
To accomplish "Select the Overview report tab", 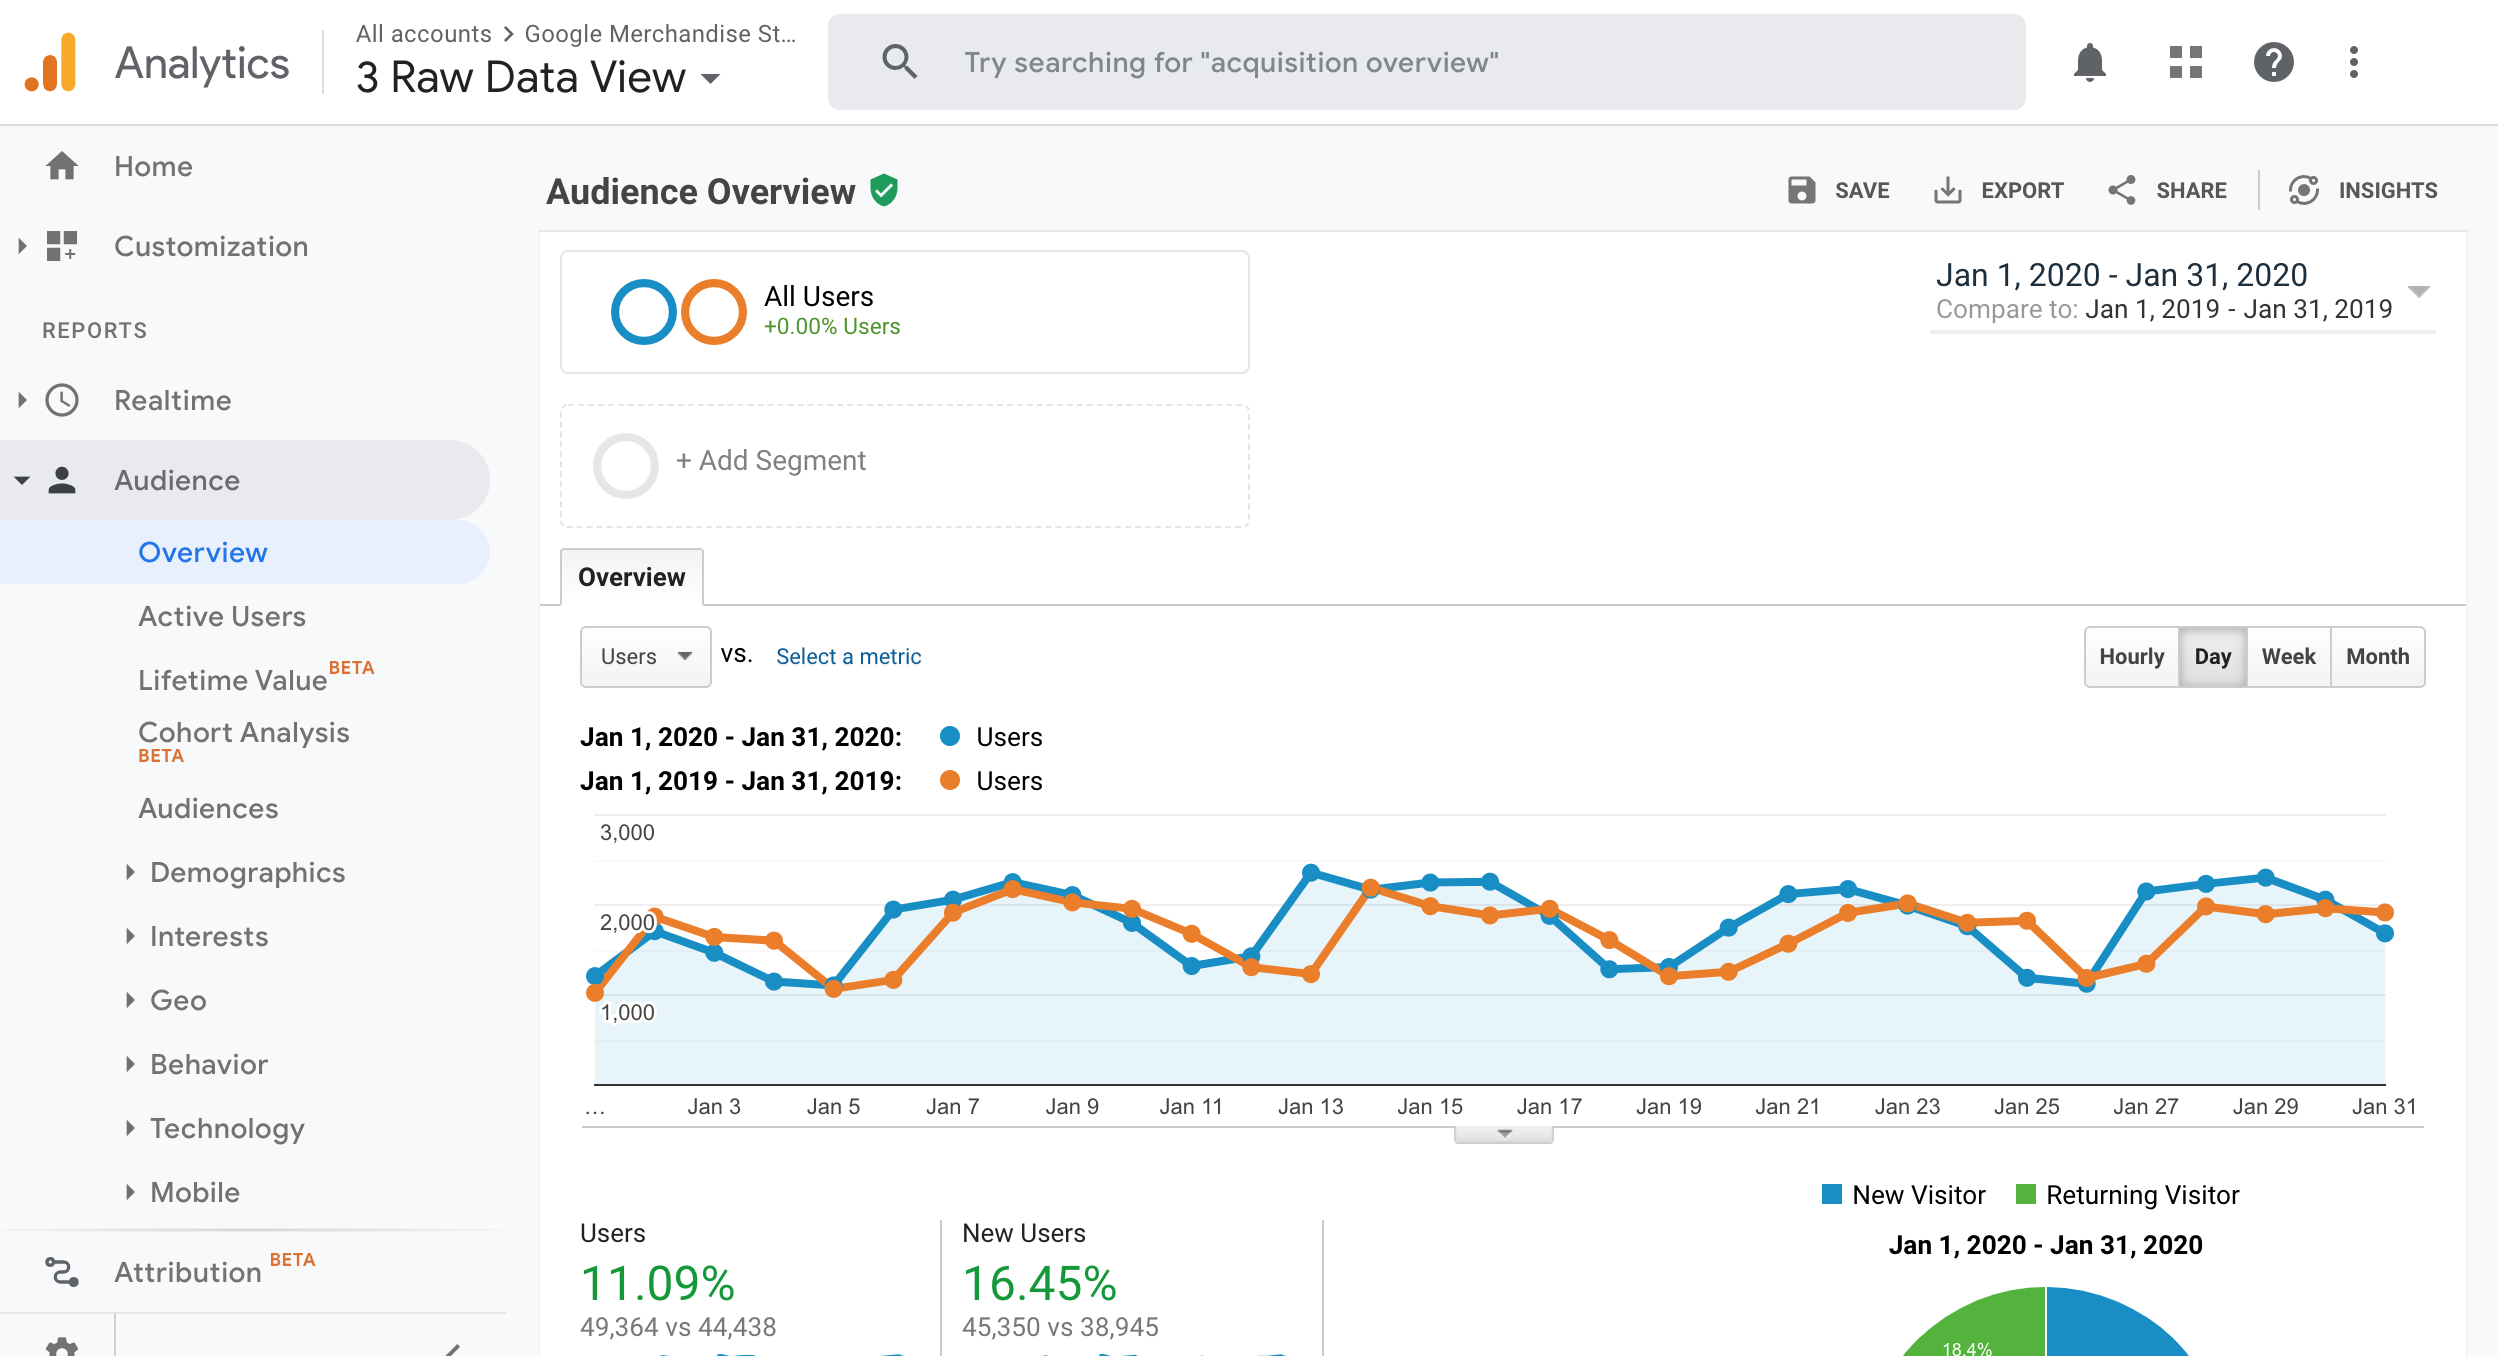I will coord(631,577).
